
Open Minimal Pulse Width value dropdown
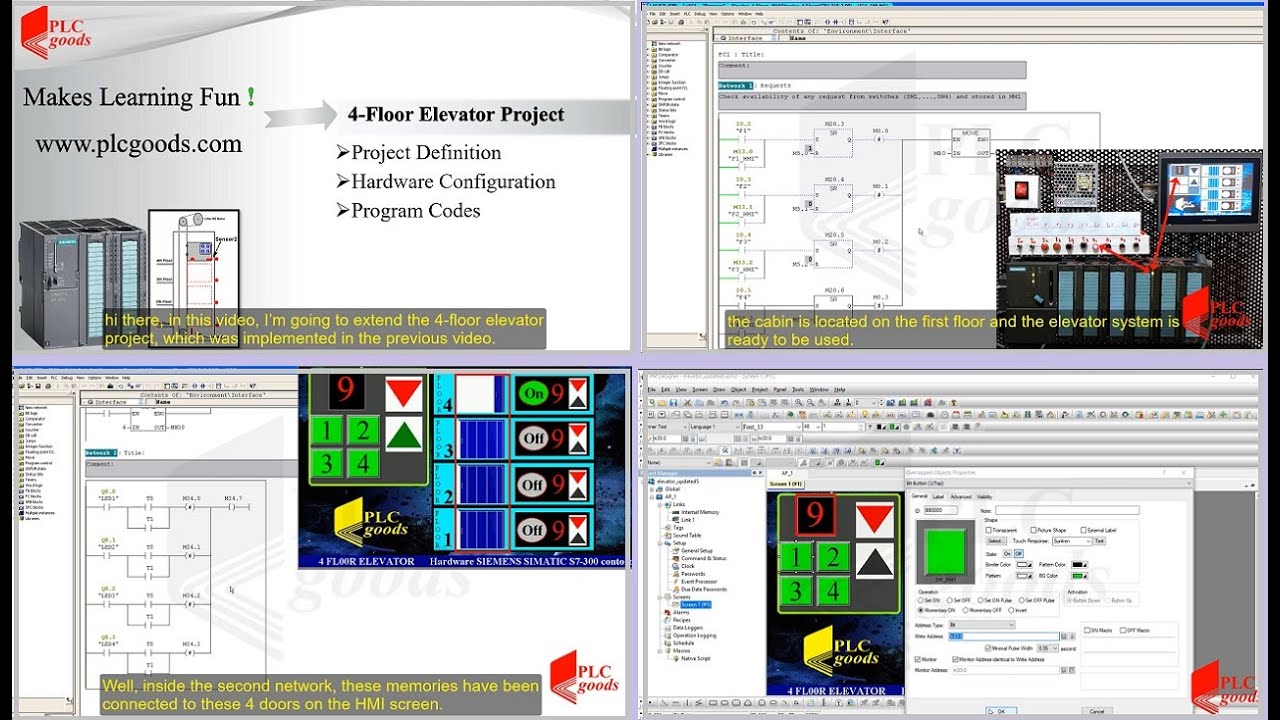pos(1048,648)
